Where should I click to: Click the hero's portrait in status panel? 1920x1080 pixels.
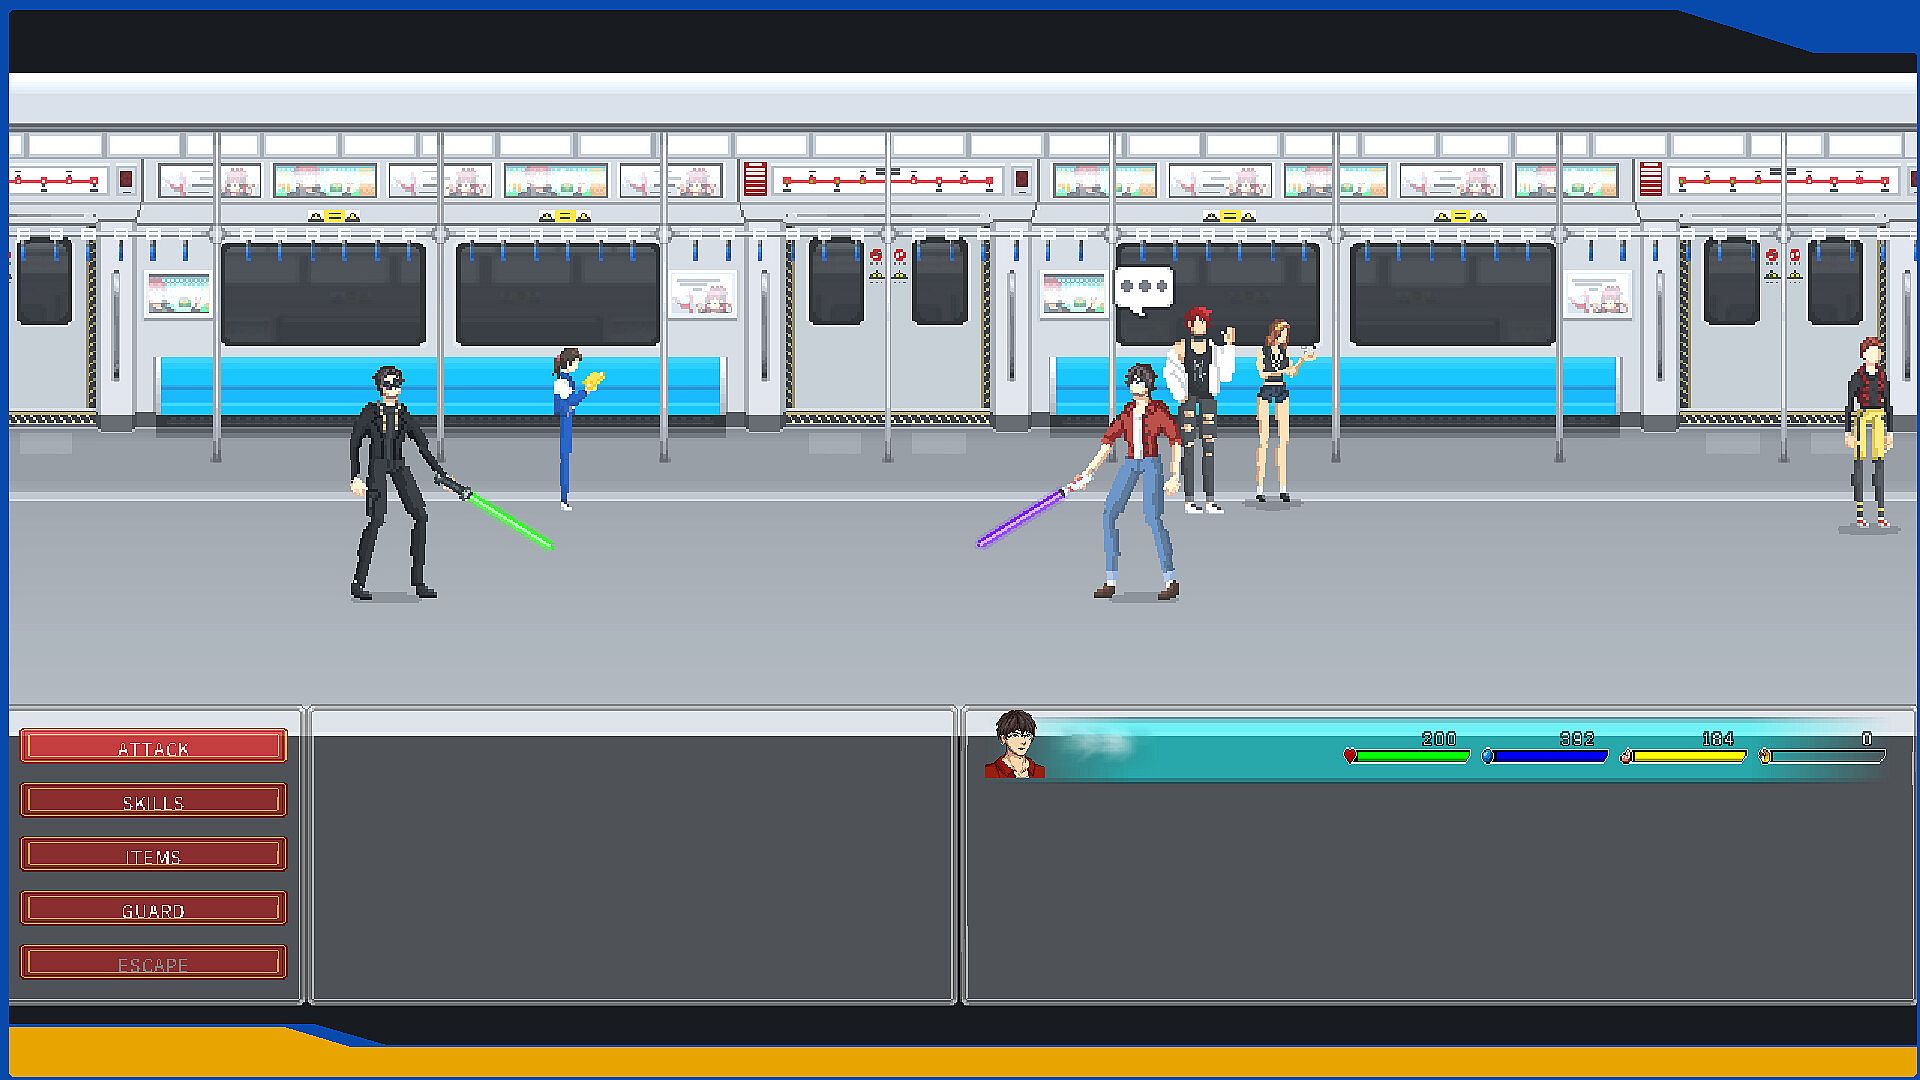tap(1014, 745)
